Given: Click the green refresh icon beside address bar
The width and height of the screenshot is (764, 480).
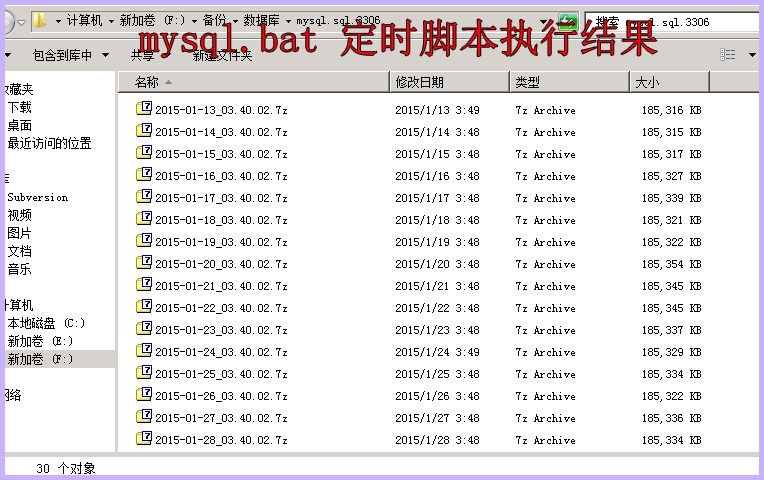Looking at the screenshot, I should [x=568, y=21].
